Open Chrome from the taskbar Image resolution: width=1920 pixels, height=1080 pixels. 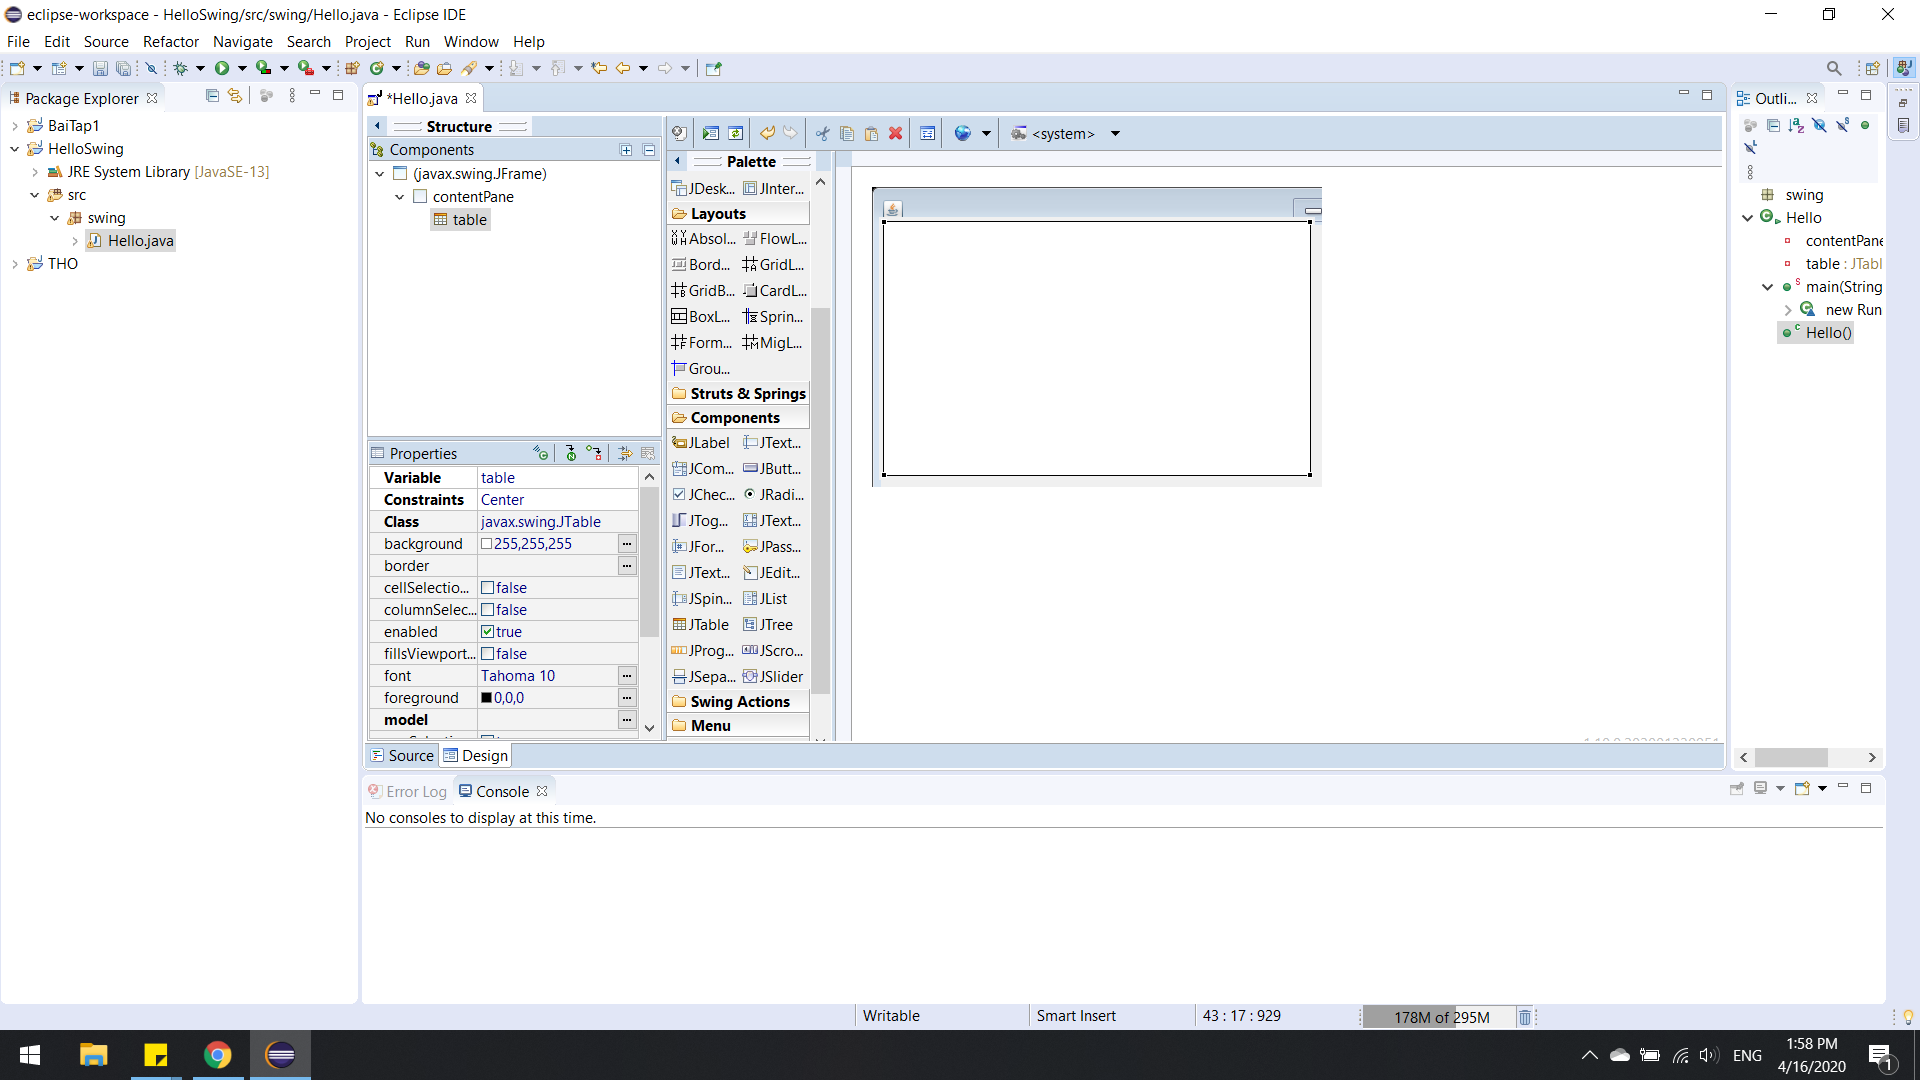tap(217, 1055)
